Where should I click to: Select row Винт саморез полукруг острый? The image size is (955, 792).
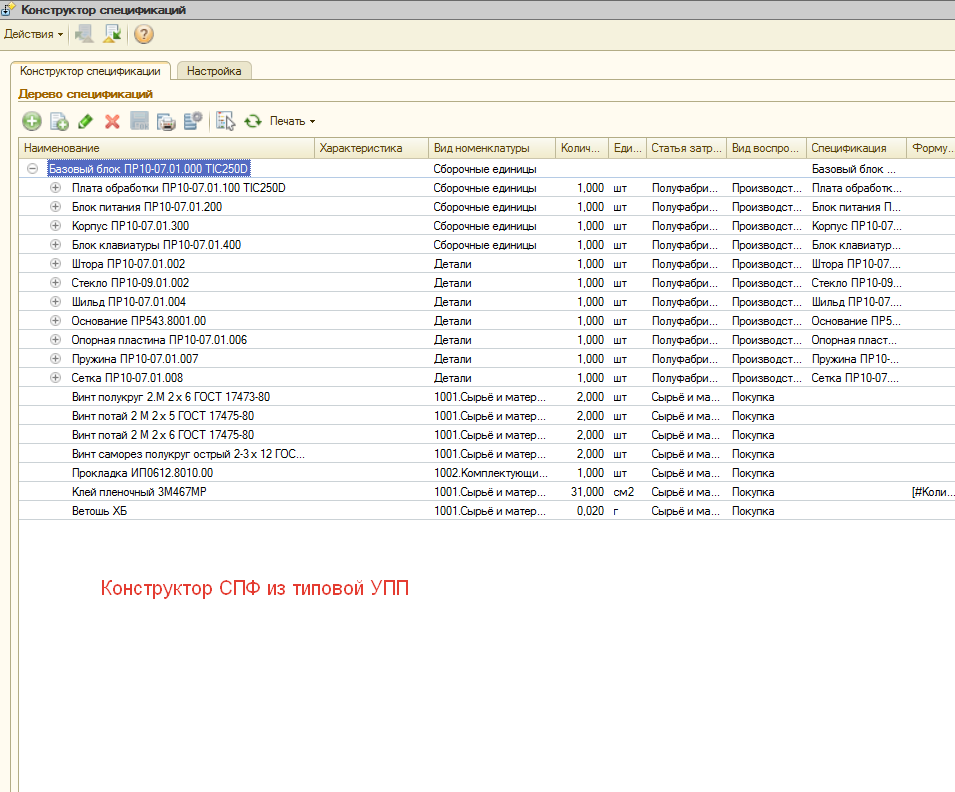click(487, 454)
